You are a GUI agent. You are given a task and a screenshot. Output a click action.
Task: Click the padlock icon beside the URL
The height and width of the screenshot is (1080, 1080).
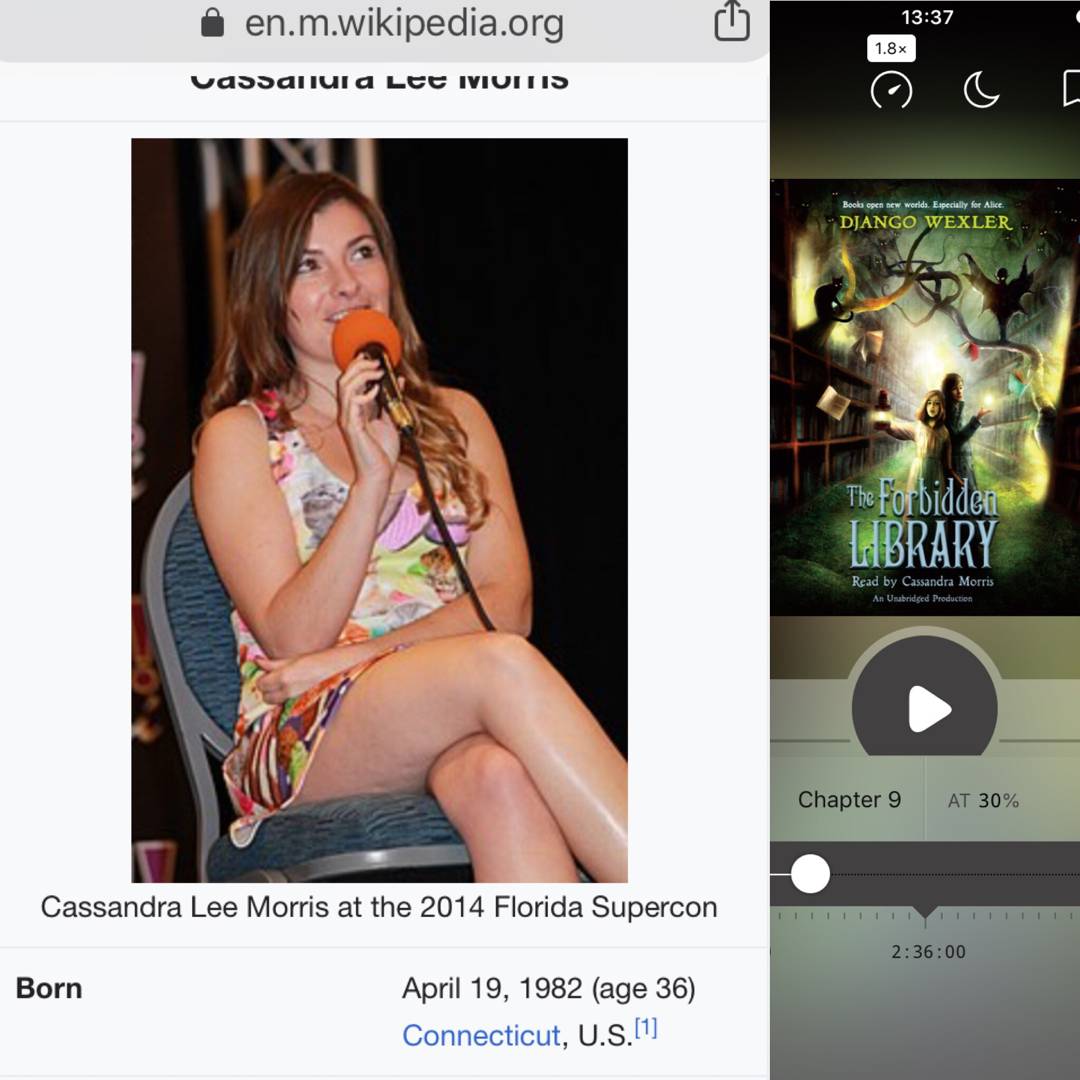click(x=212, y=22)
